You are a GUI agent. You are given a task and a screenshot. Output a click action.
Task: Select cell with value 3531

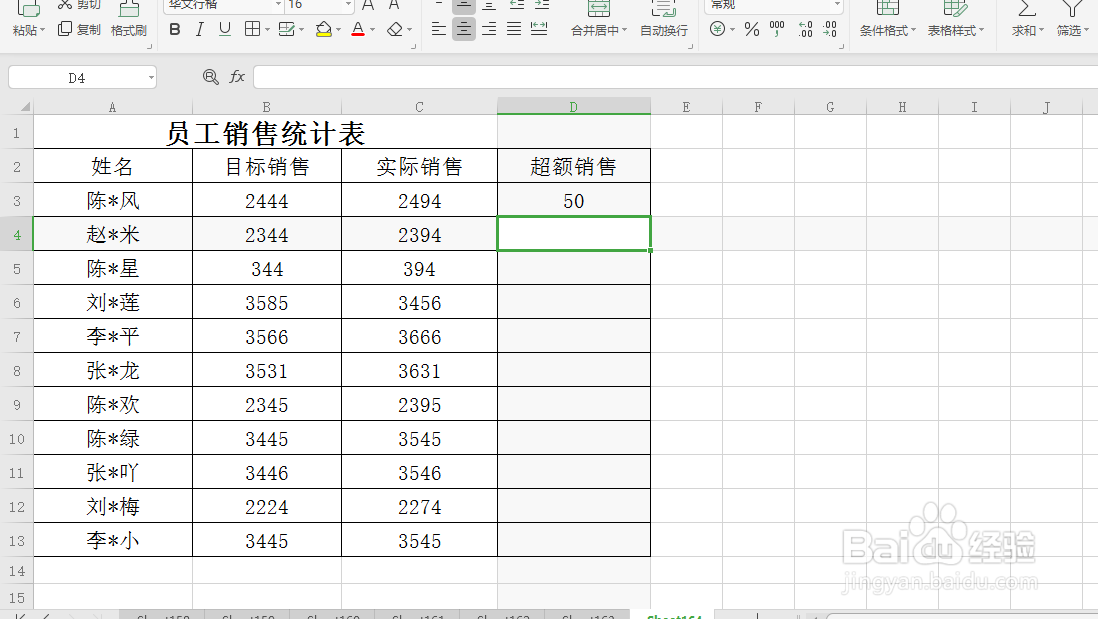click(267, 370)
